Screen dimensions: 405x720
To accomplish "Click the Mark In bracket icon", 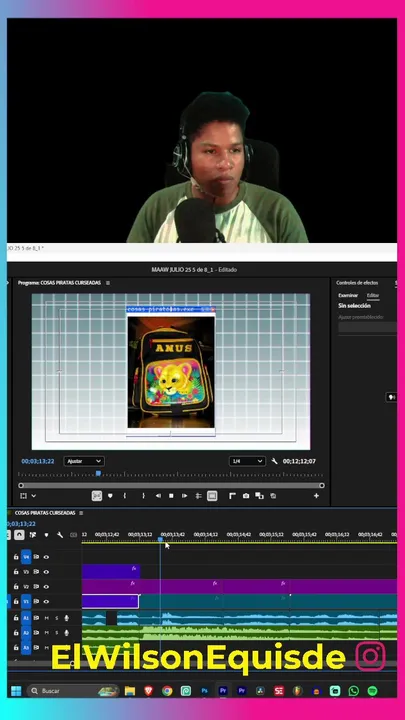I will point(124,496).
